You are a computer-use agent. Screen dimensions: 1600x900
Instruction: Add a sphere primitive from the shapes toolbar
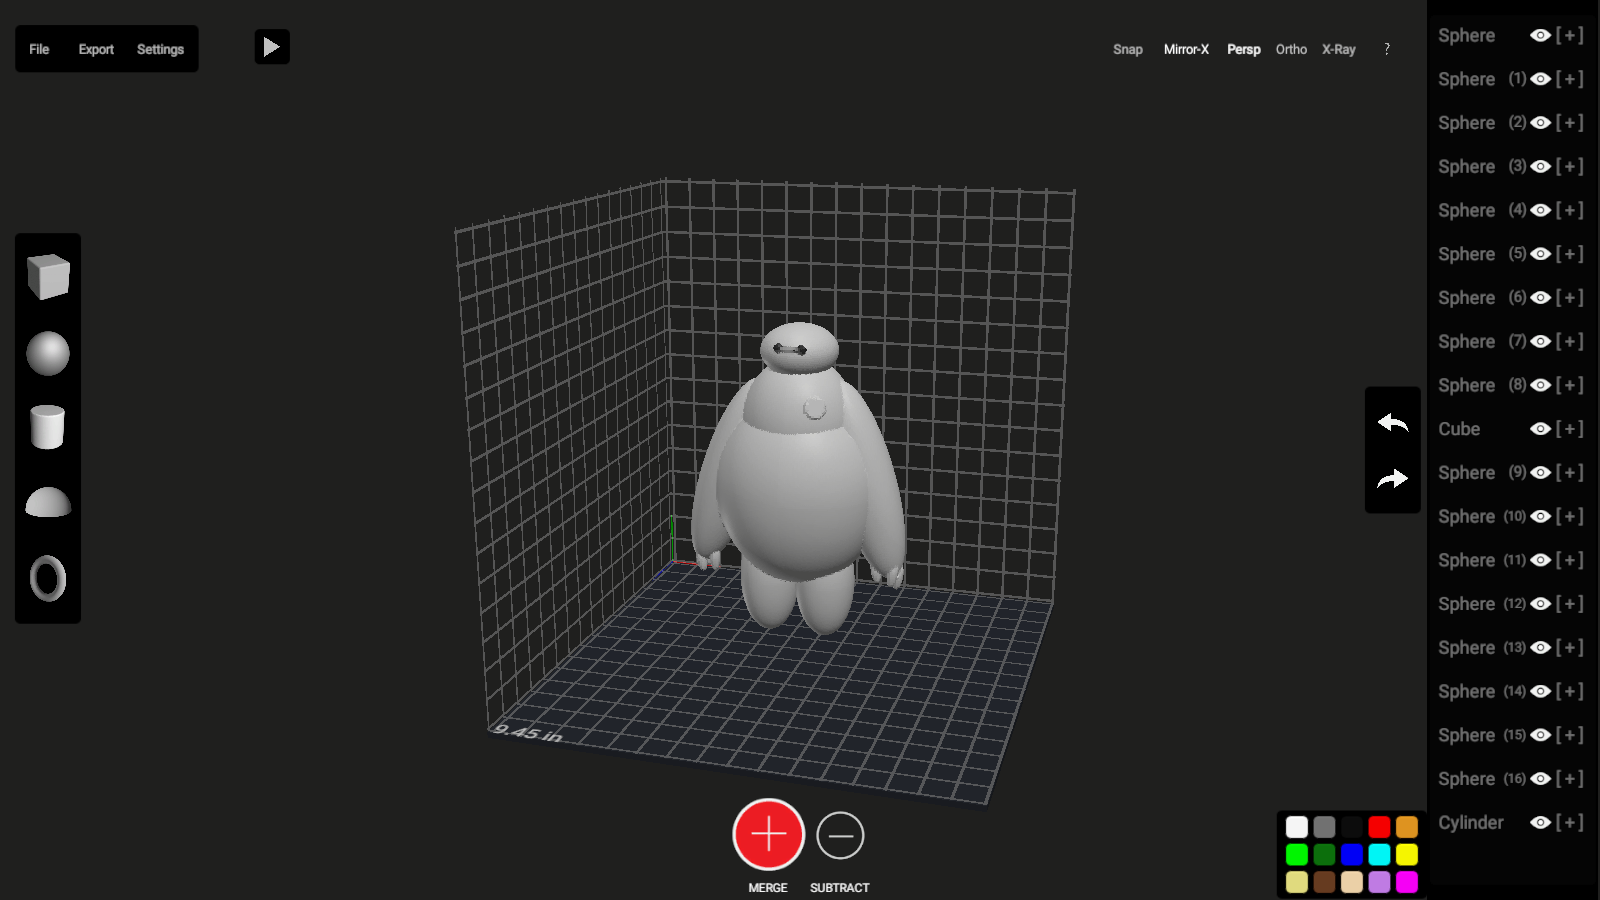pos(48,353)
